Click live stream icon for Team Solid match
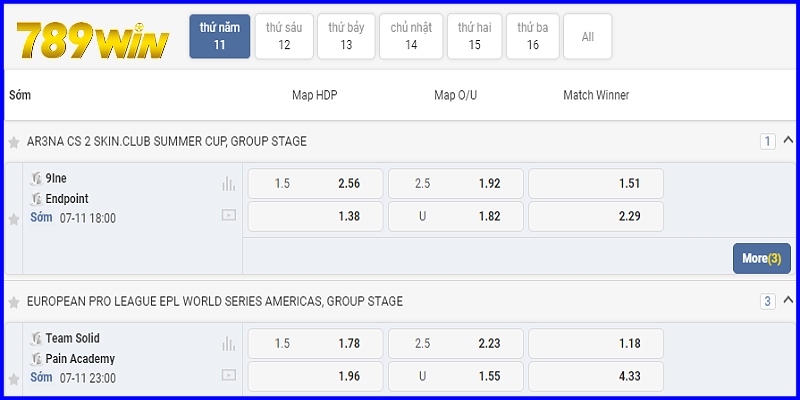This screenshot has width=800, height=400. (x=229, y=375)
